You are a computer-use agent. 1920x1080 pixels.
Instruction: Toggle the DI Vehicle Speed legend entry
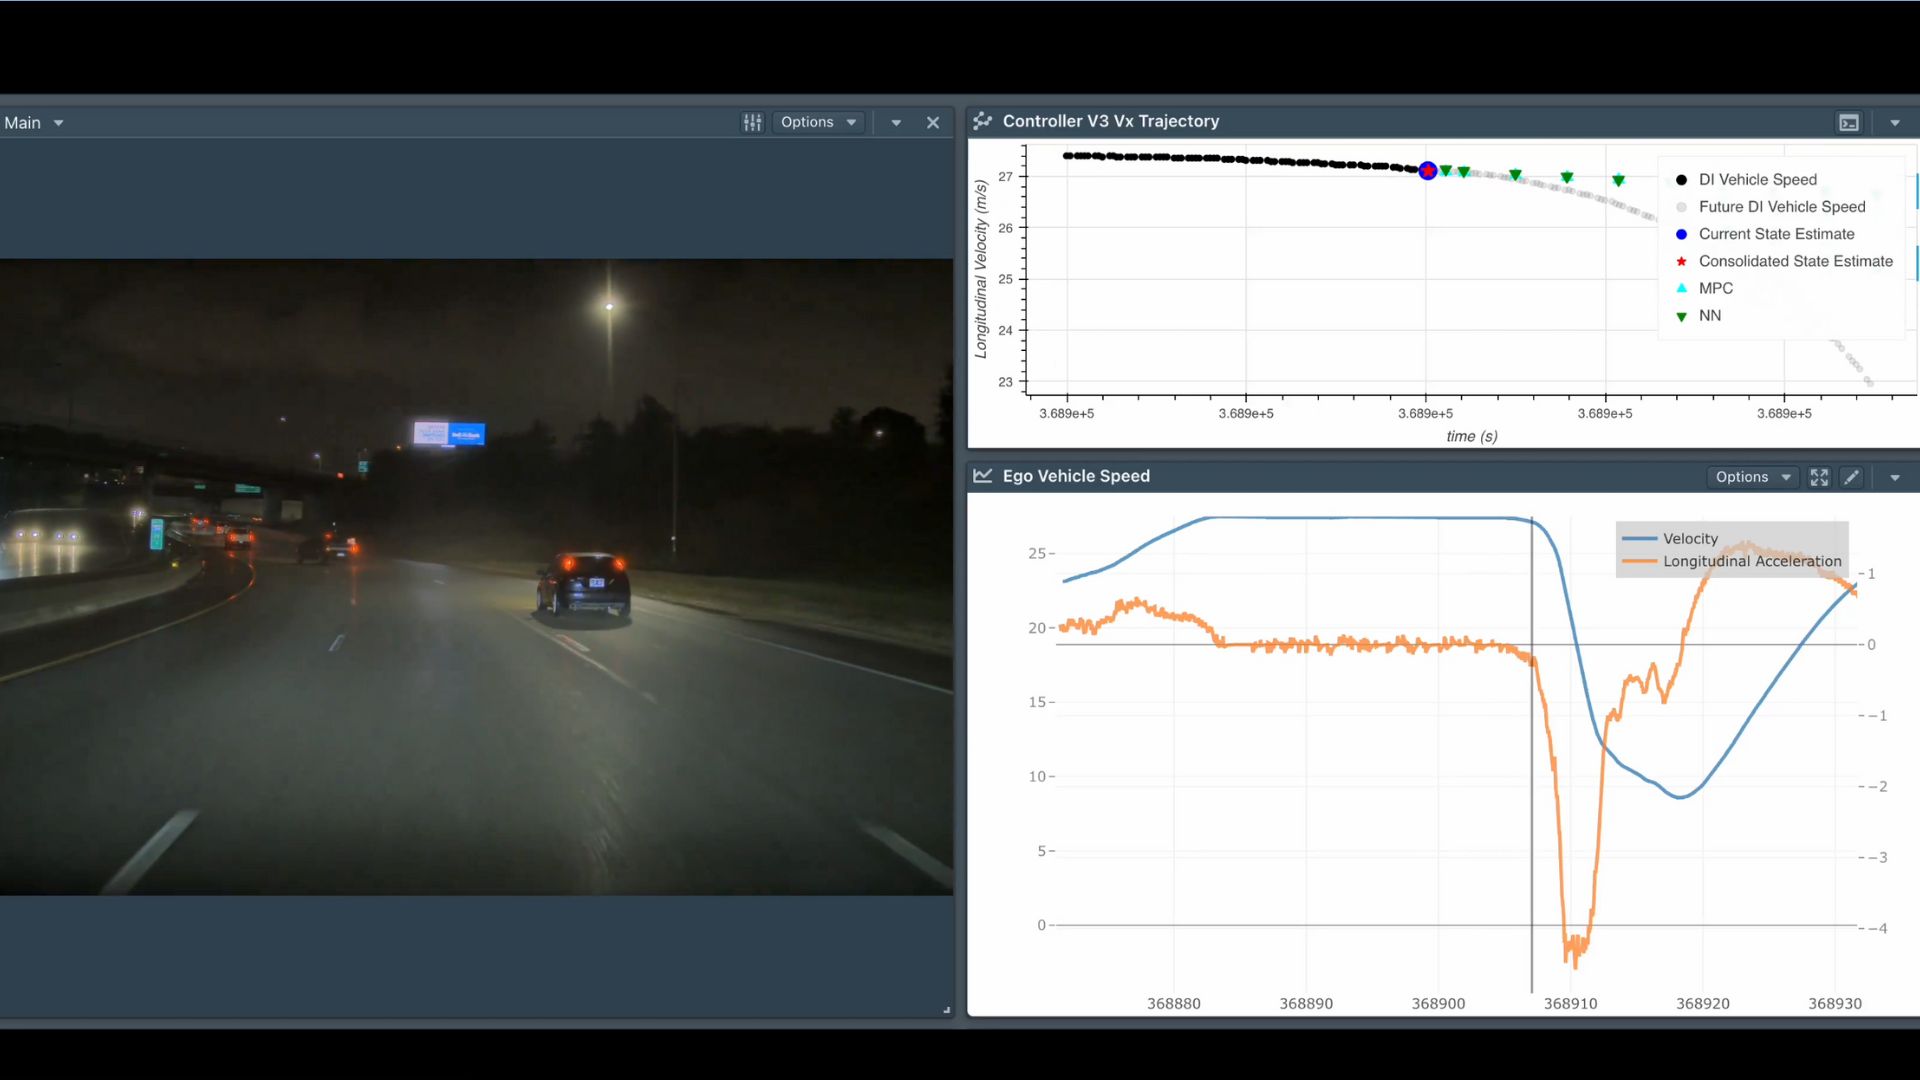(x=1757, y=180)
